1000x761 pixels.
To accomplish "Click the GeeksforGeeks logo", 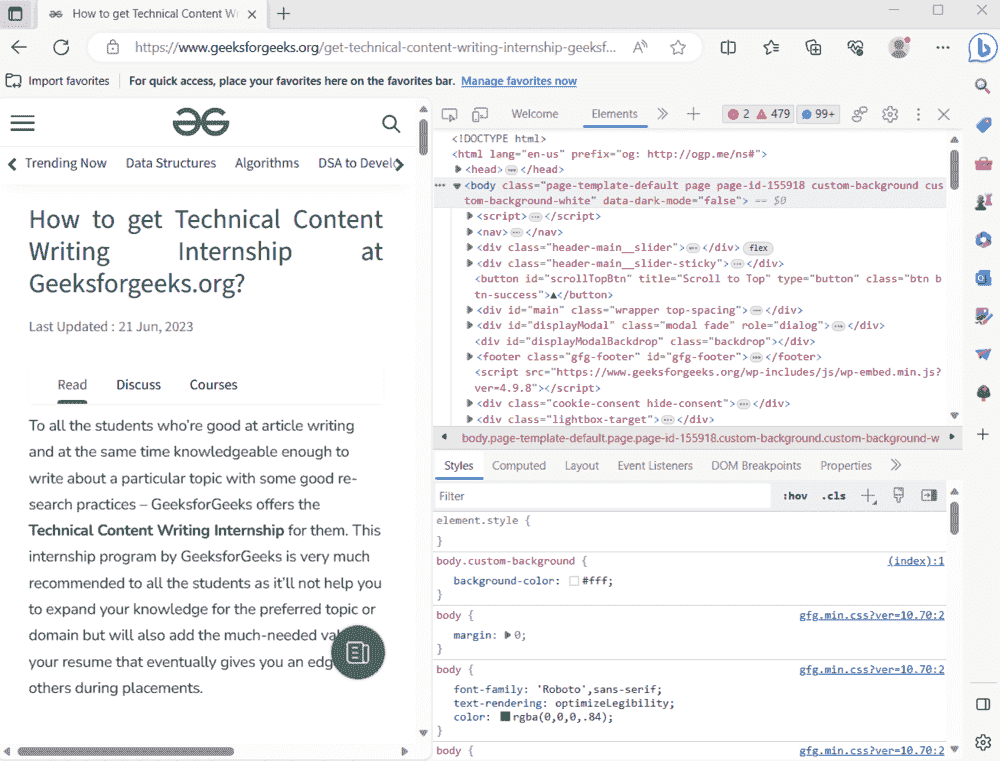I will (x=201, y=121).
